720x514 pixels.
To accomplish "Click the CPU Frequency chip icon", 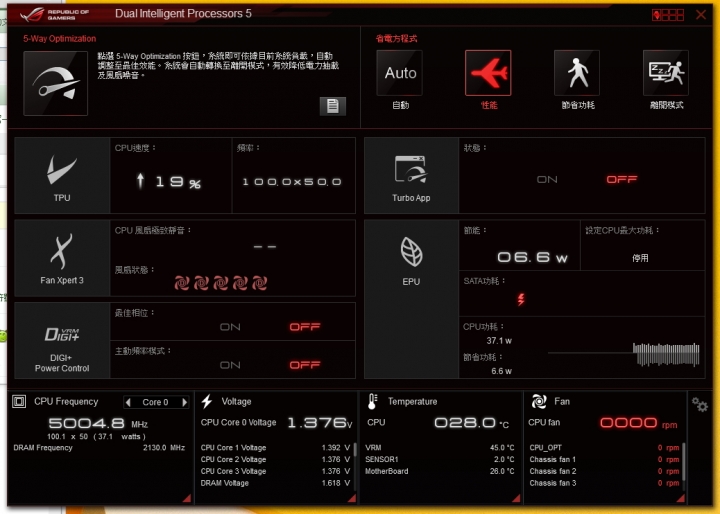I will pyautogui.click(x=19, y=401).
